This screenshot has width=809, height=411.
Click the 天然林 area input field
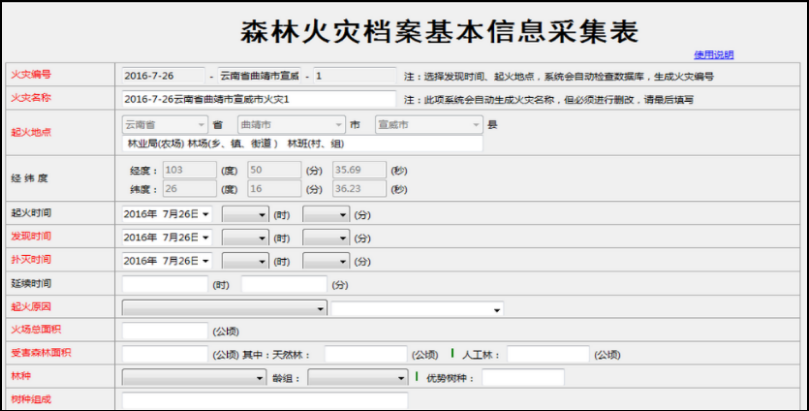pos(366,354)
